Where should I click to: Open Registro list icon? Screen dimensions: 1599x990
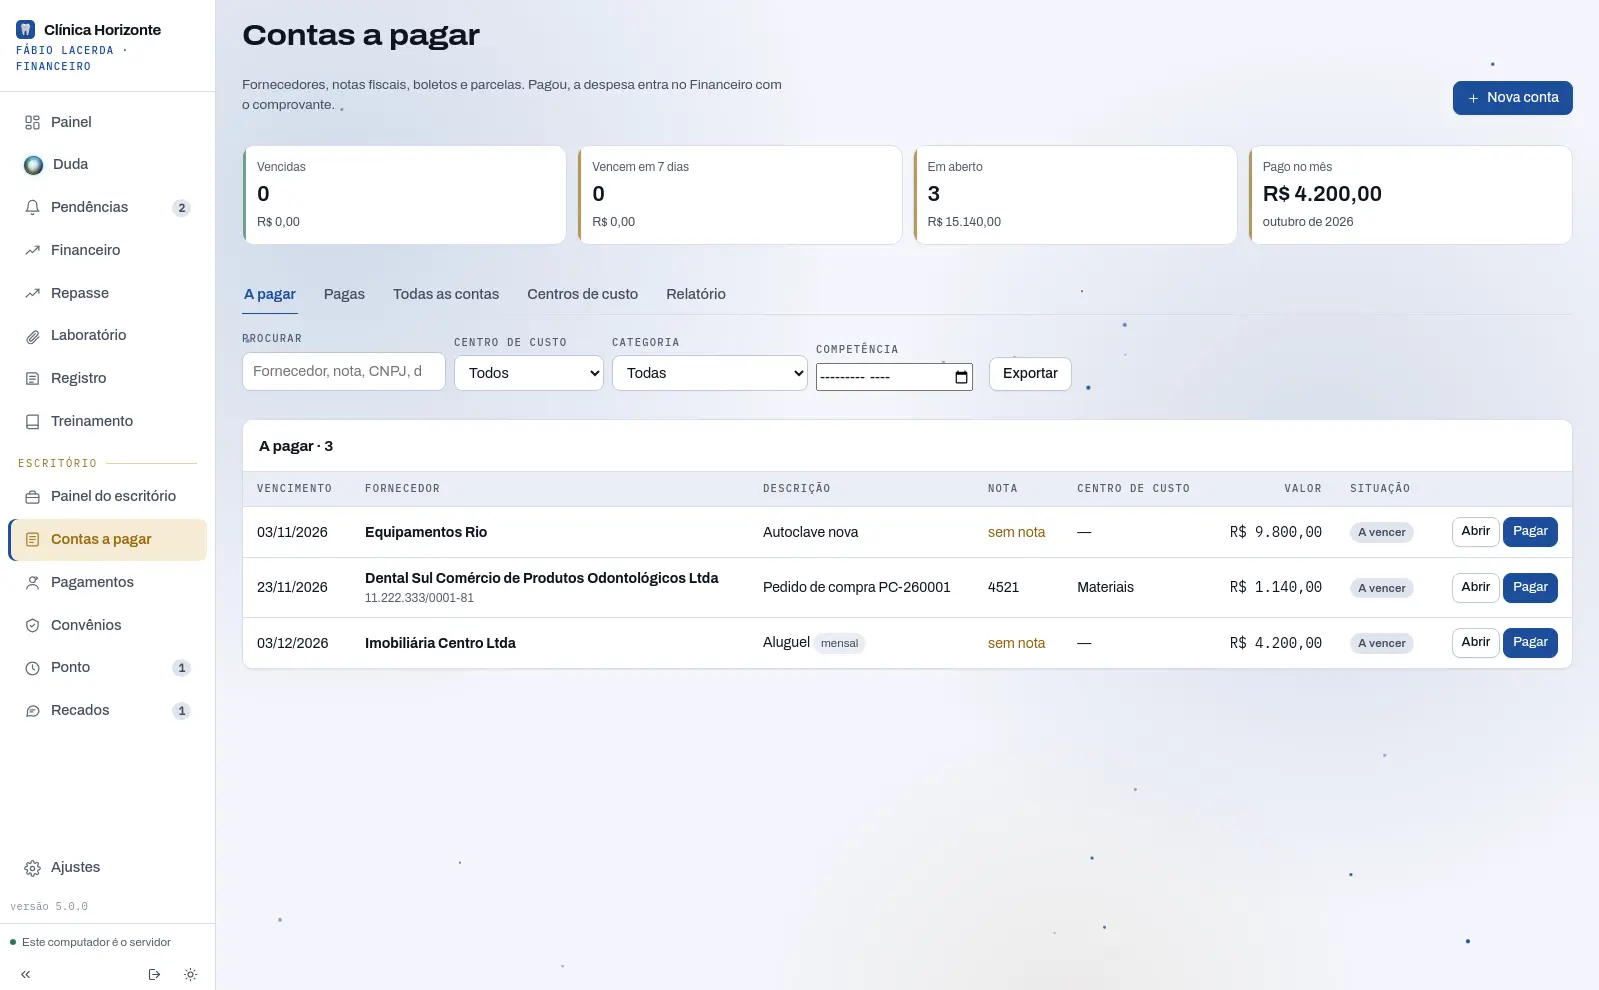(x=32, y=378)
